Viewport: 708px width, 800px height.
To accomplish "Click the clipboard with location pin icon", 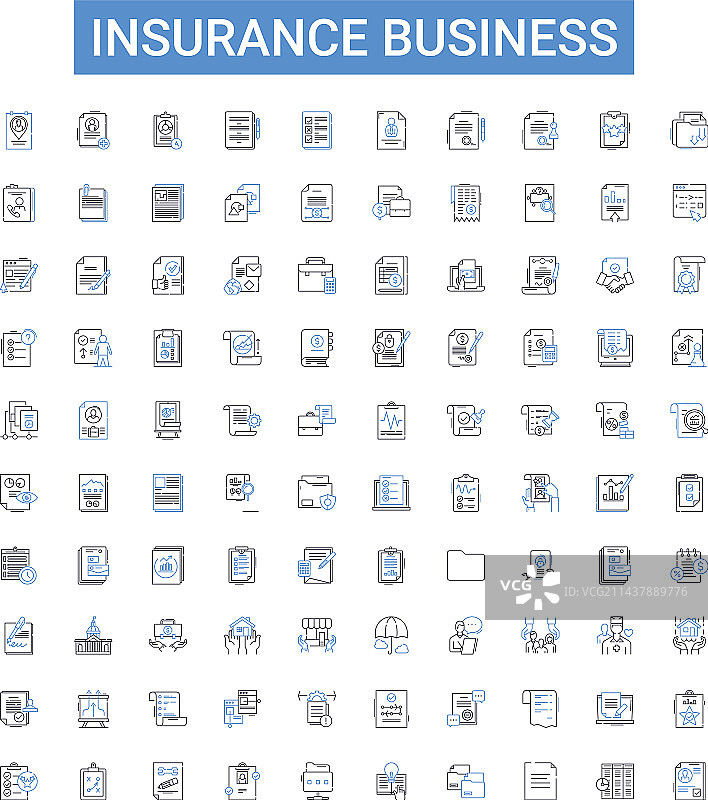I will pos(18,131).
